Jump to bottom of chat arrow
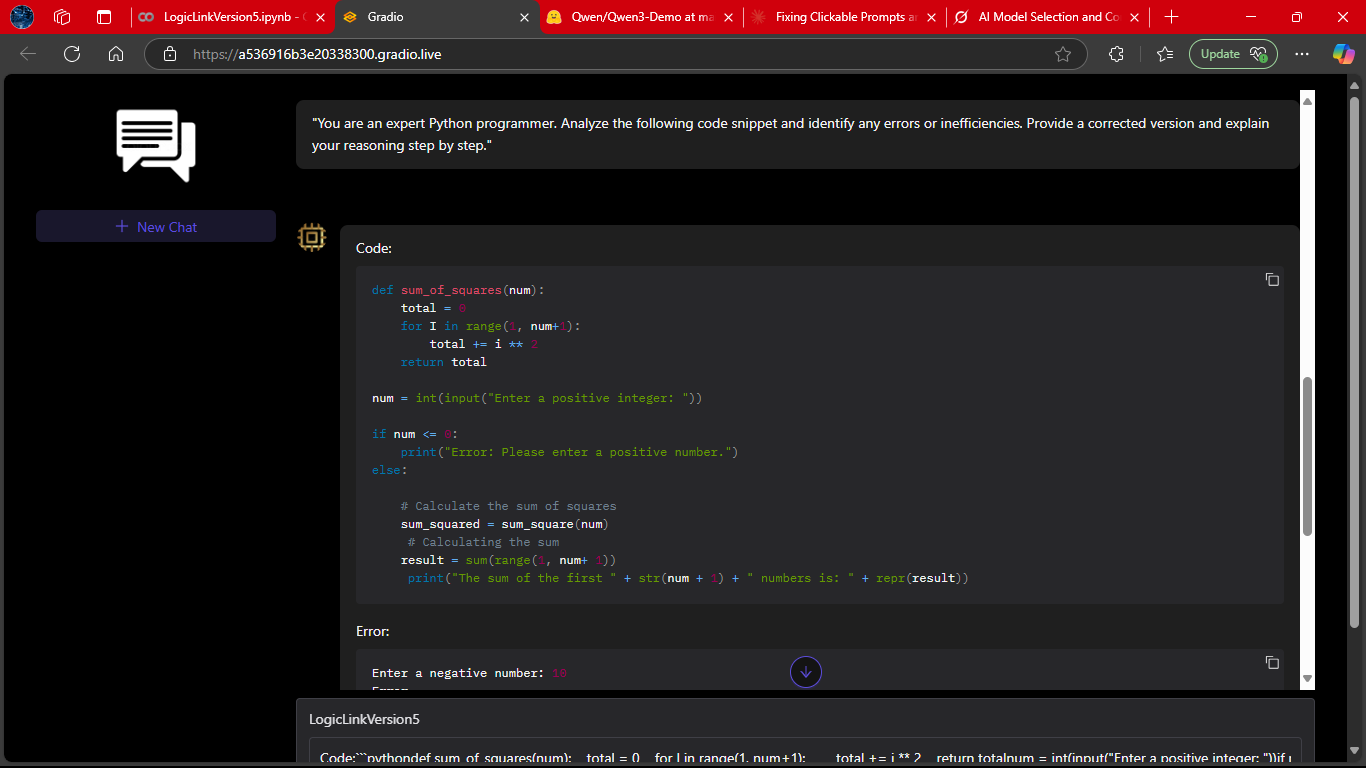The height and width of the screenshot is (768, 1366). (x=806, y=672)
